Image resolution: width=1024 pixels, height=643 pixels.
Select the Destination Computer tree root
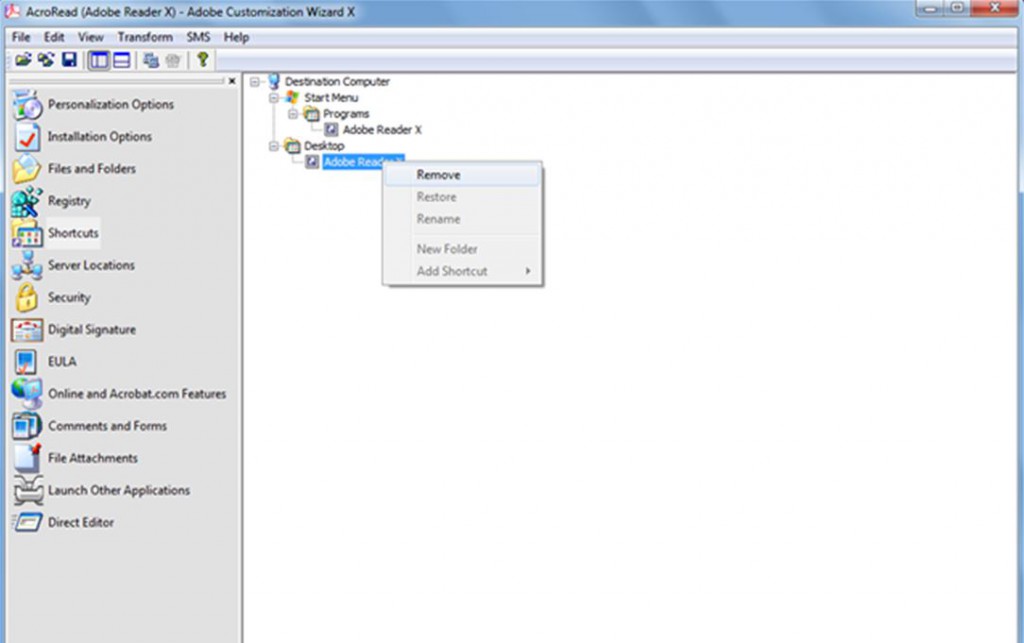click(337, 82)
